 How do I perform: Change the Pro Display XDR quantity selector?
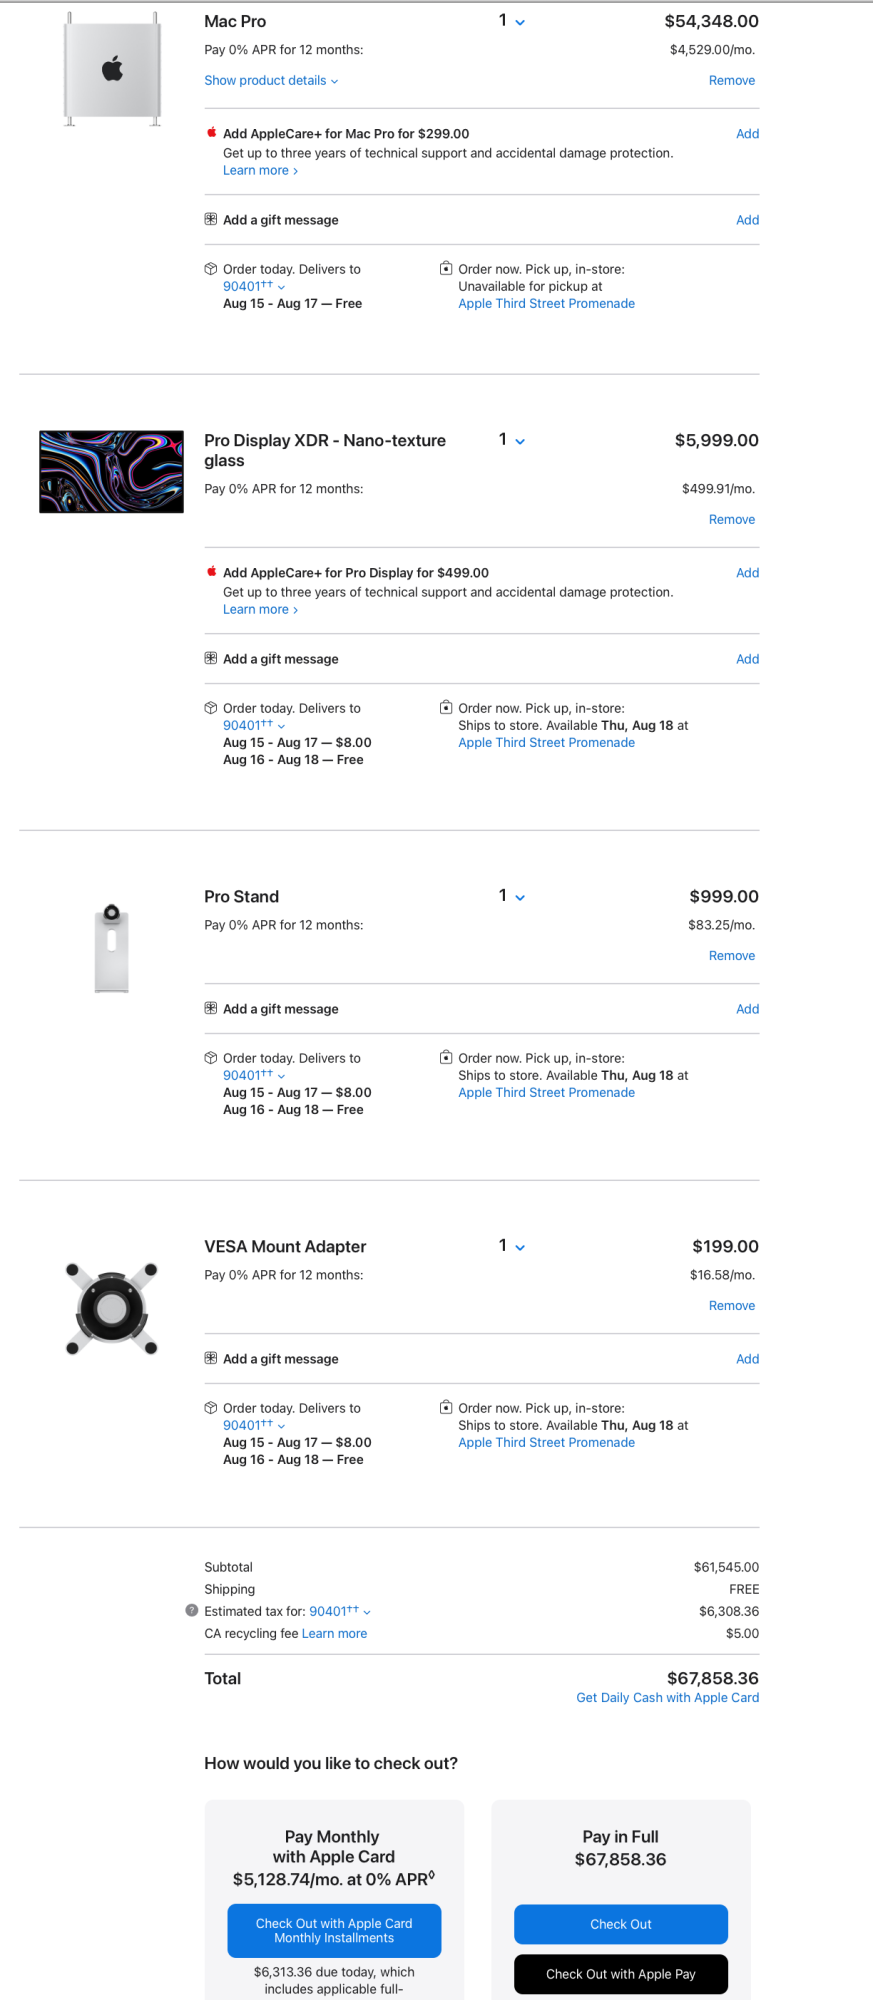point(511,440)
